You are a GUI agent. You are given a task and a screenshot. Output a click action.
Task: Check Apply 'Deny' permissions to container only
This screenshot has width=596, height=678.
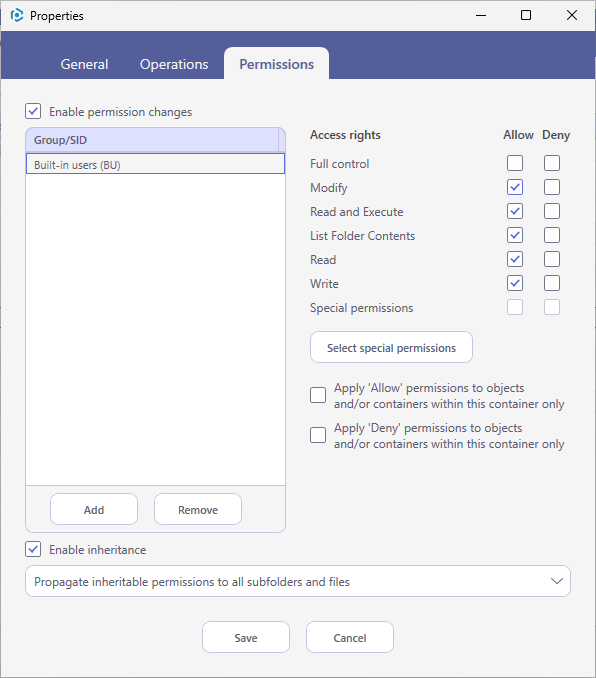click(318, 435)
